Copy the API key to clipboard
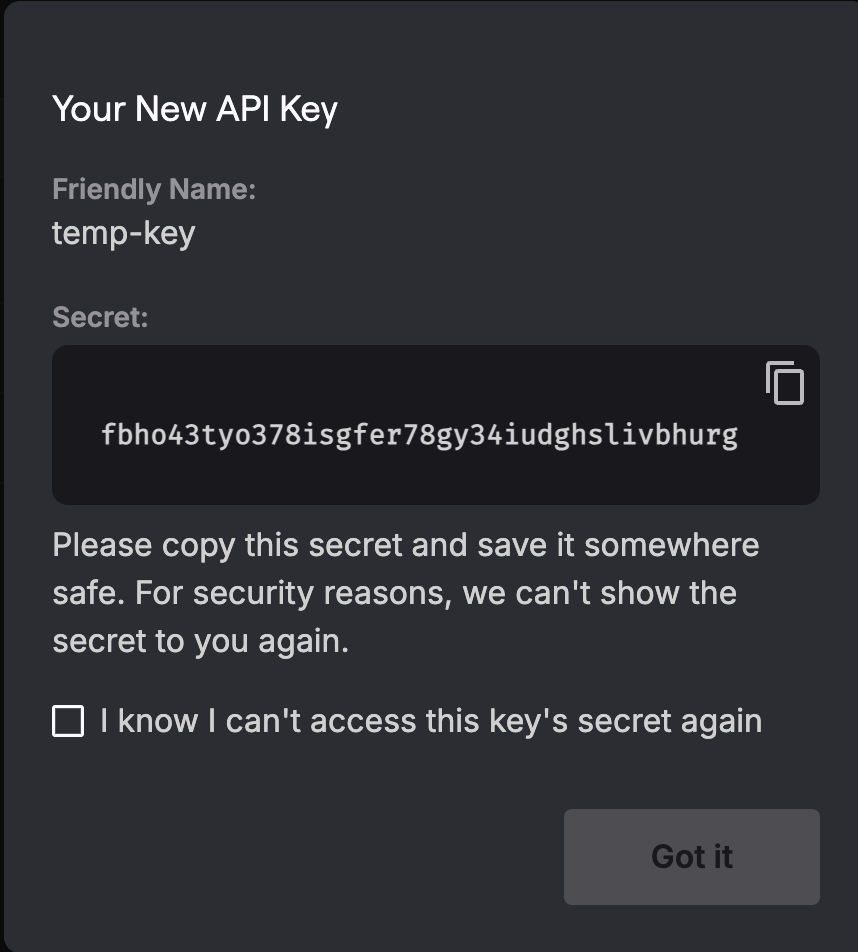Viewport: 858px width, 952px height. click(785, 383)
